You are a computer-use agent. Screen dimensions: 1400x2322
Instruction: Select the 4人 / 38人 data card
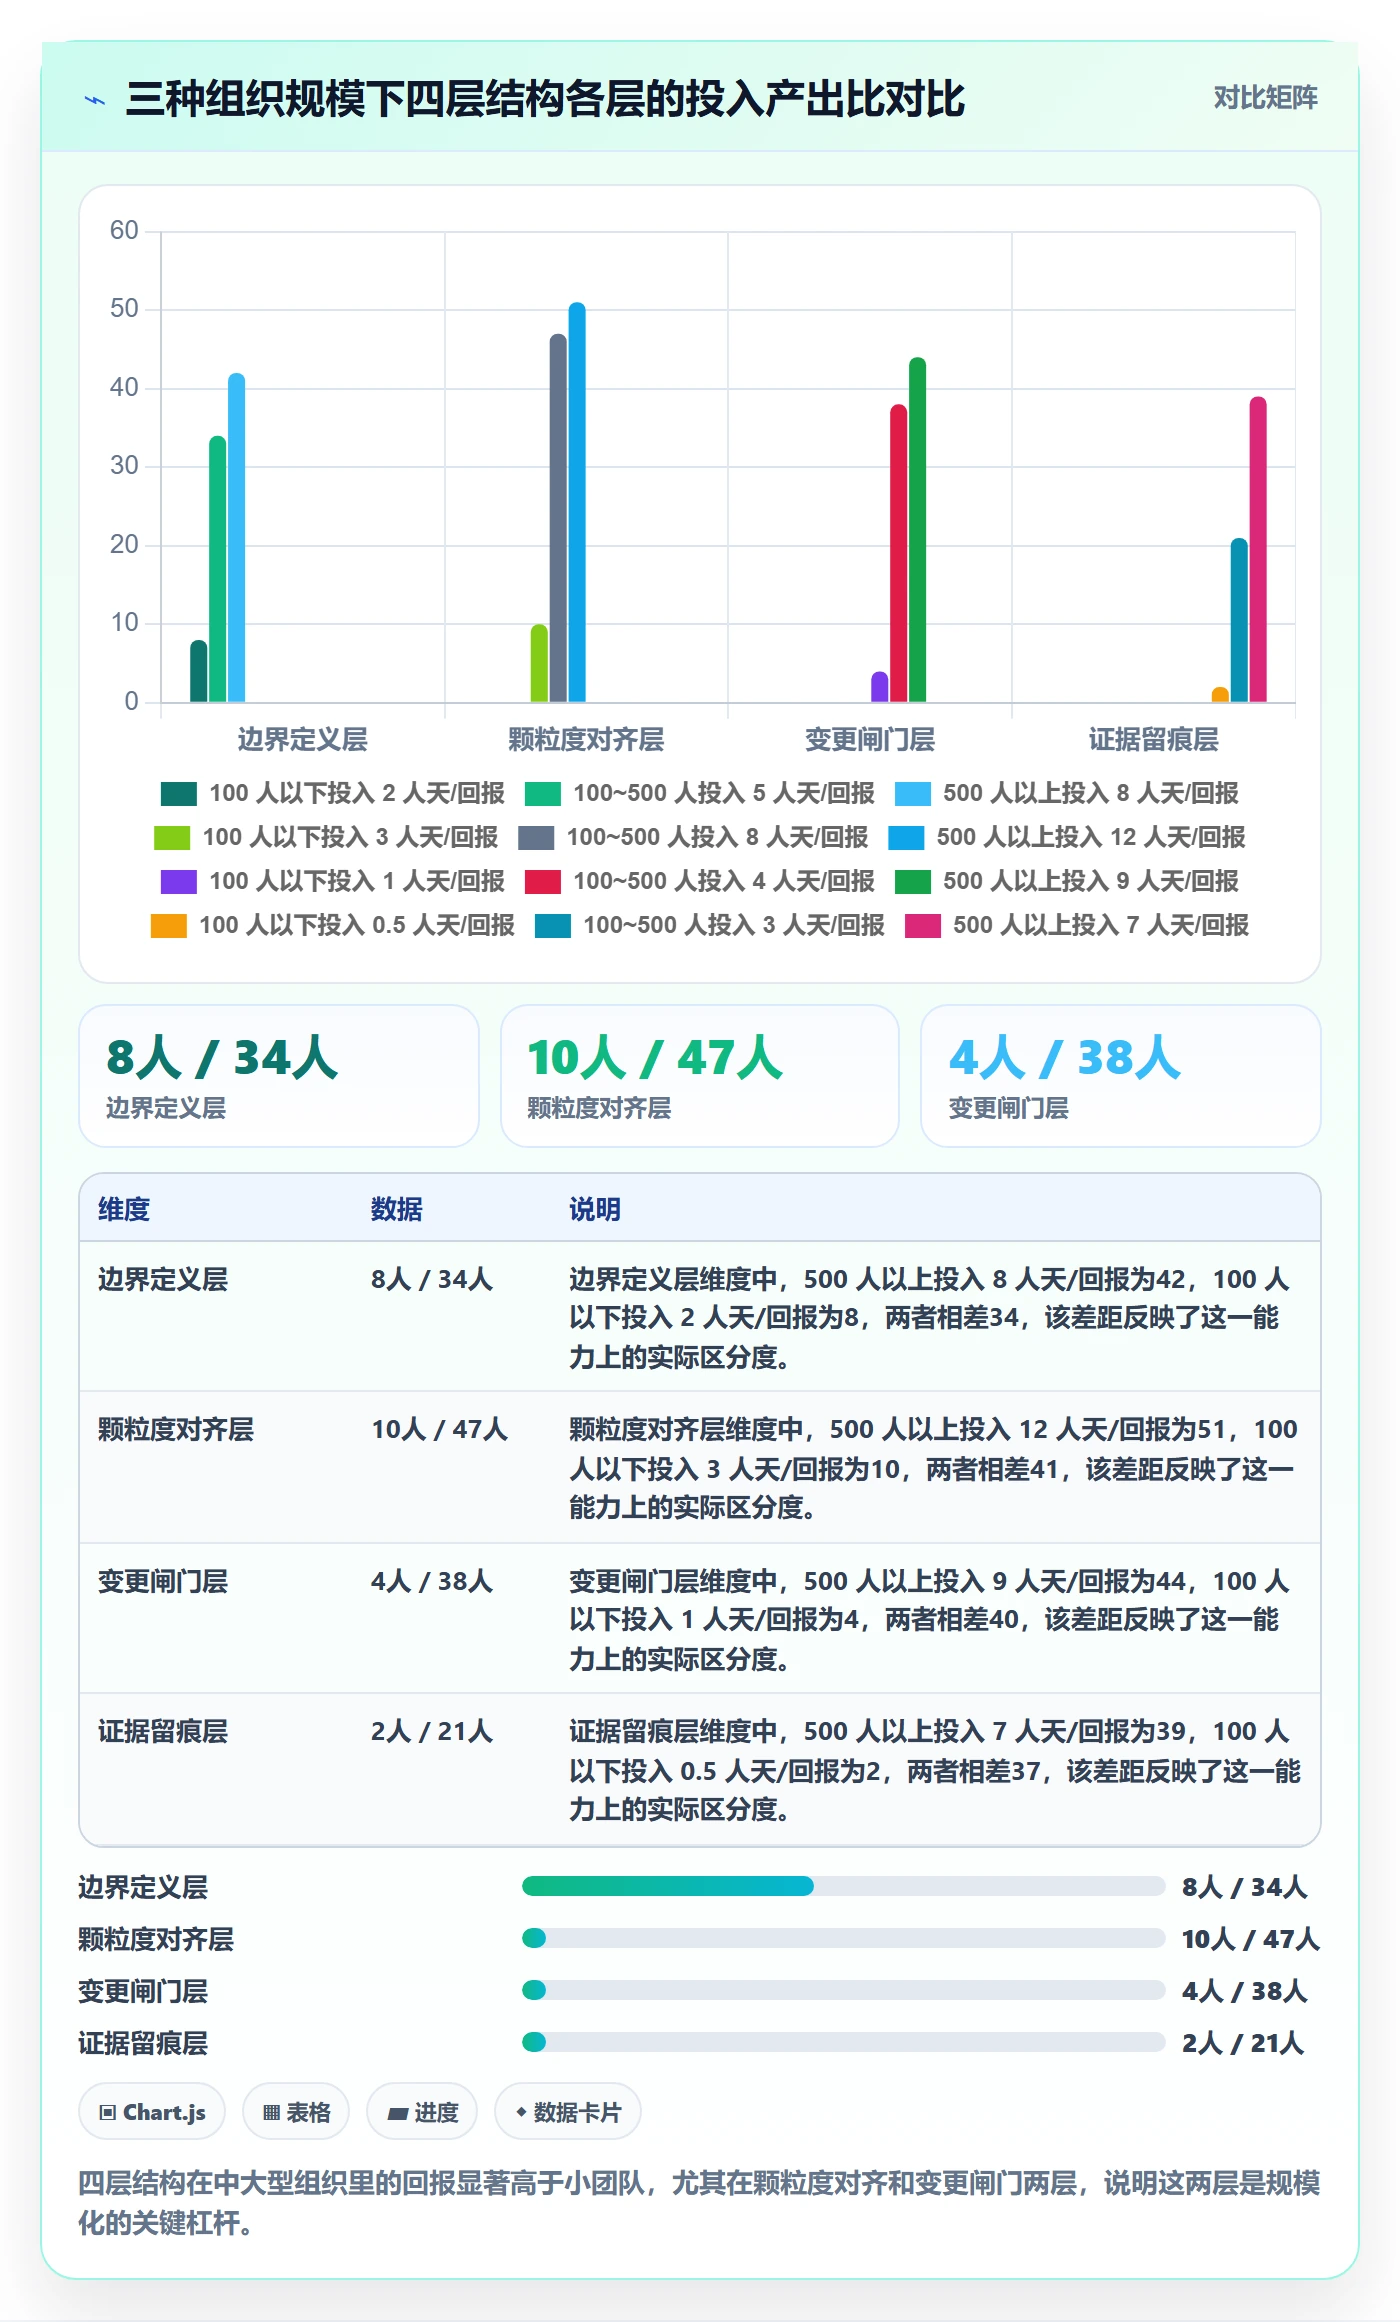pos(1121,1076)
